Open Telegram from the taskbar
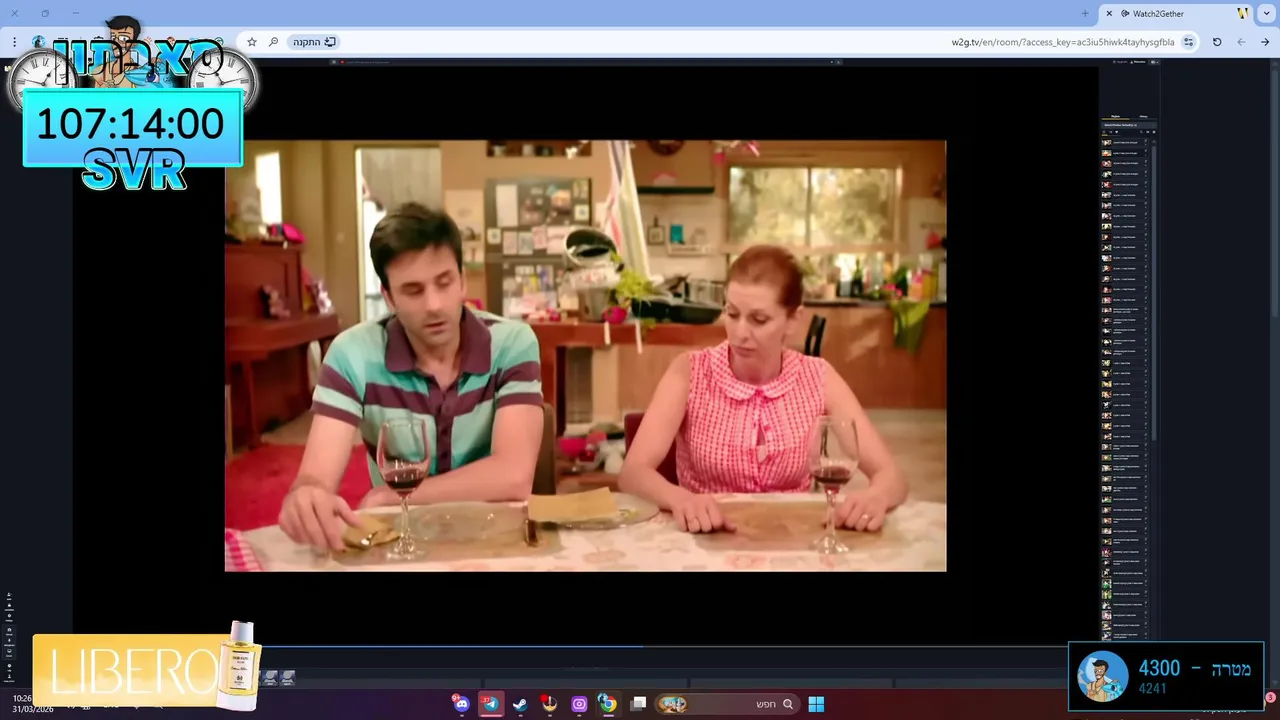The image size is (1280, 720). (x=490, y=704)
